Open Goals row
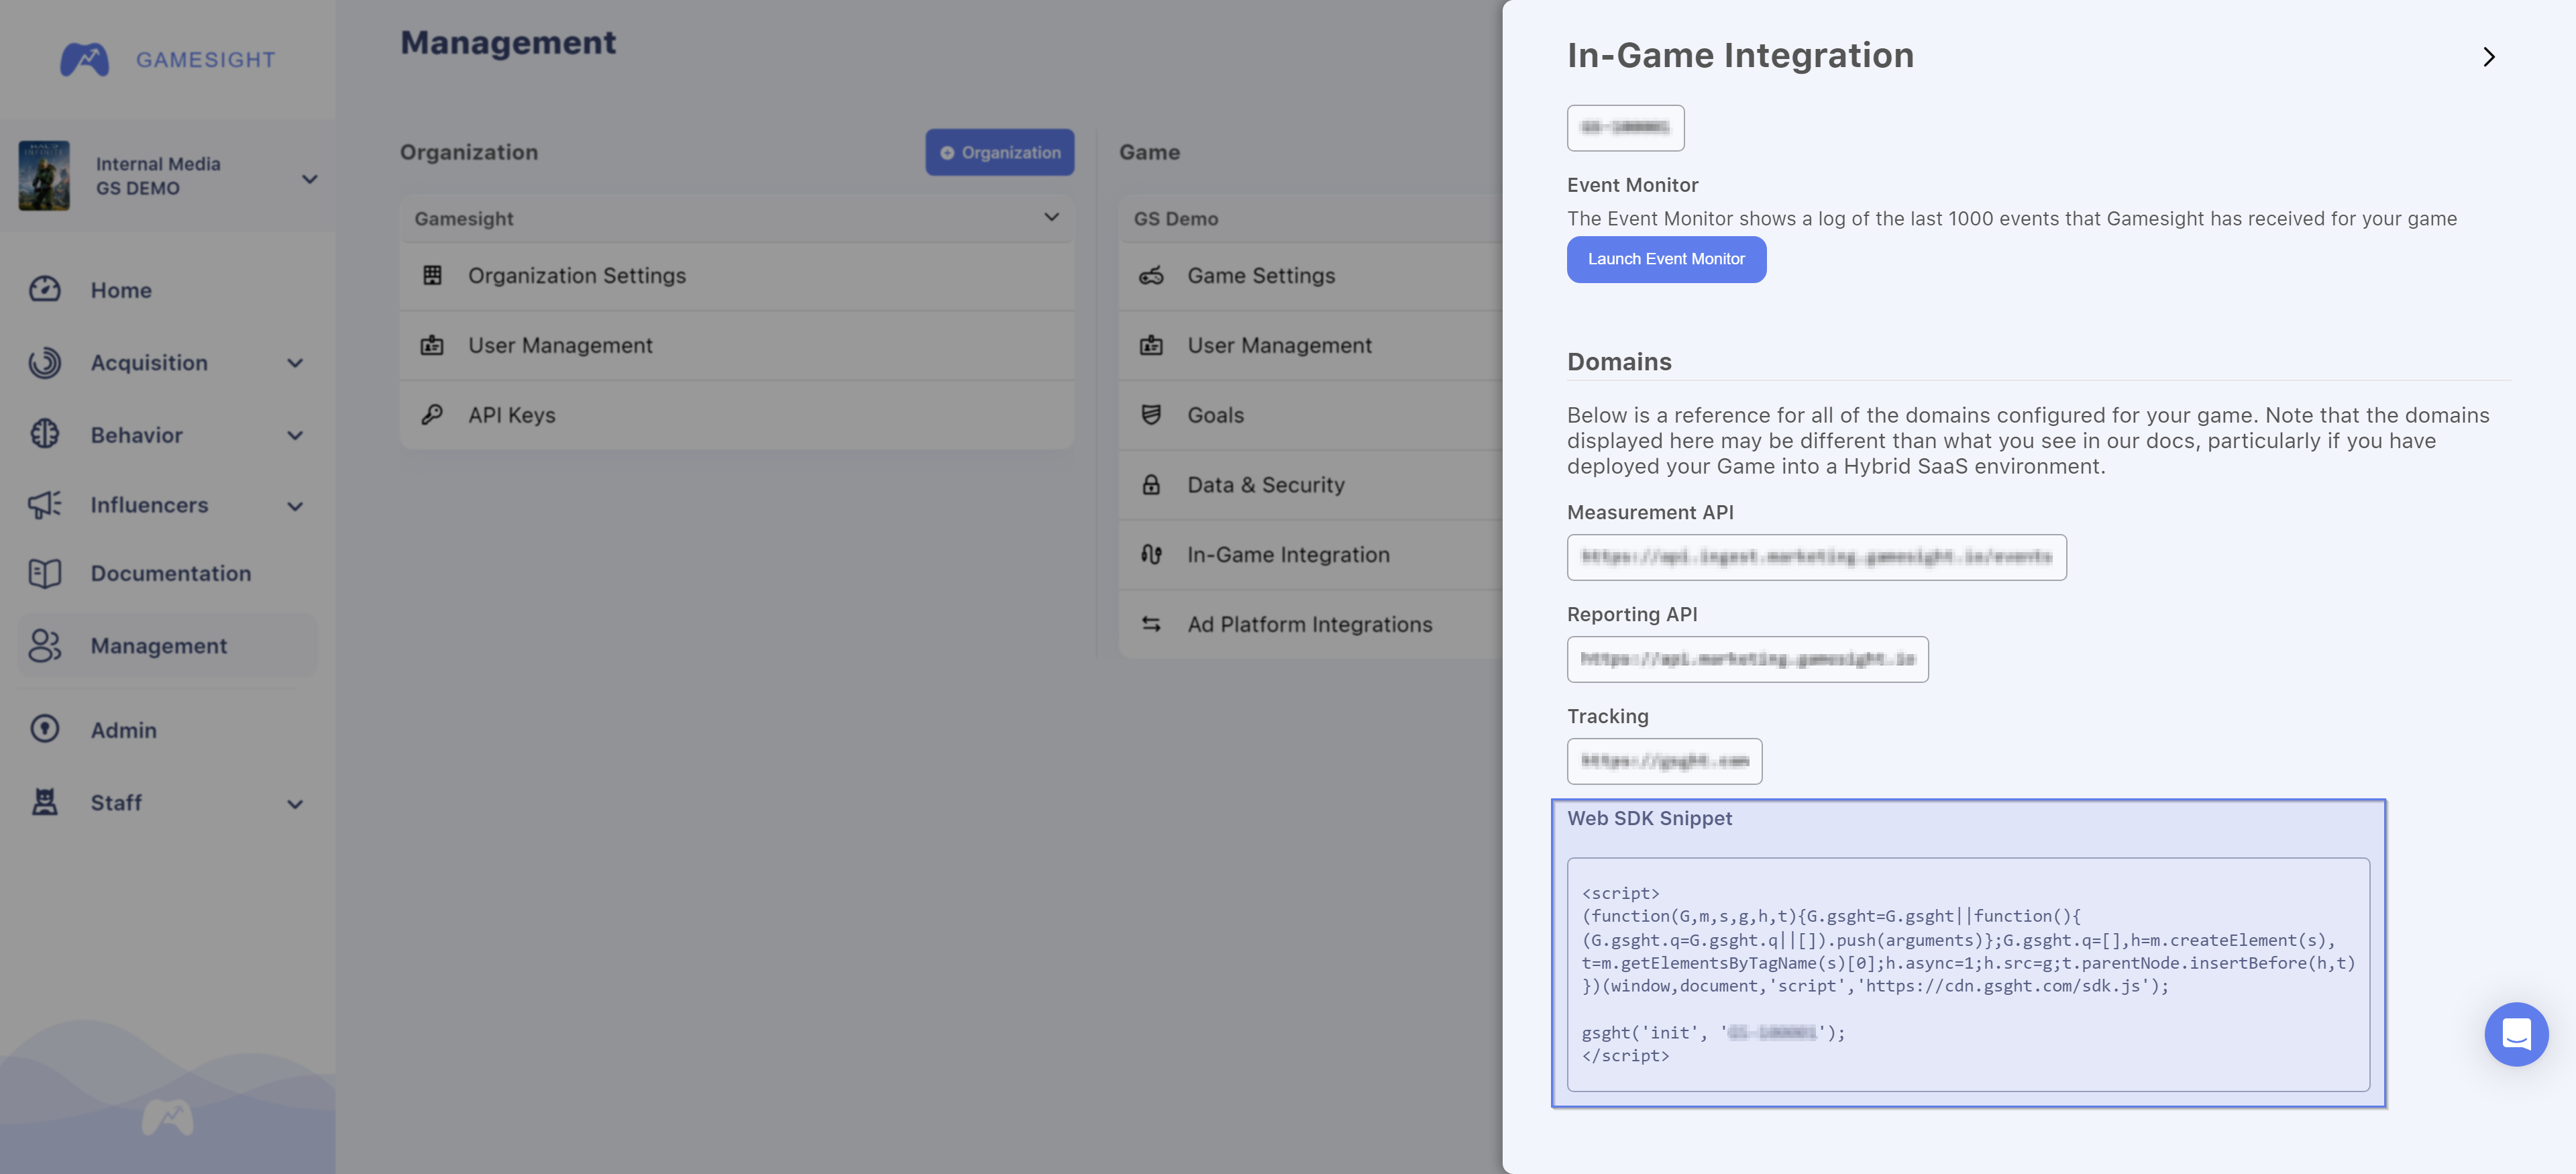This screenshot has width=2576, height=1174. click(x=1310, y=415)
